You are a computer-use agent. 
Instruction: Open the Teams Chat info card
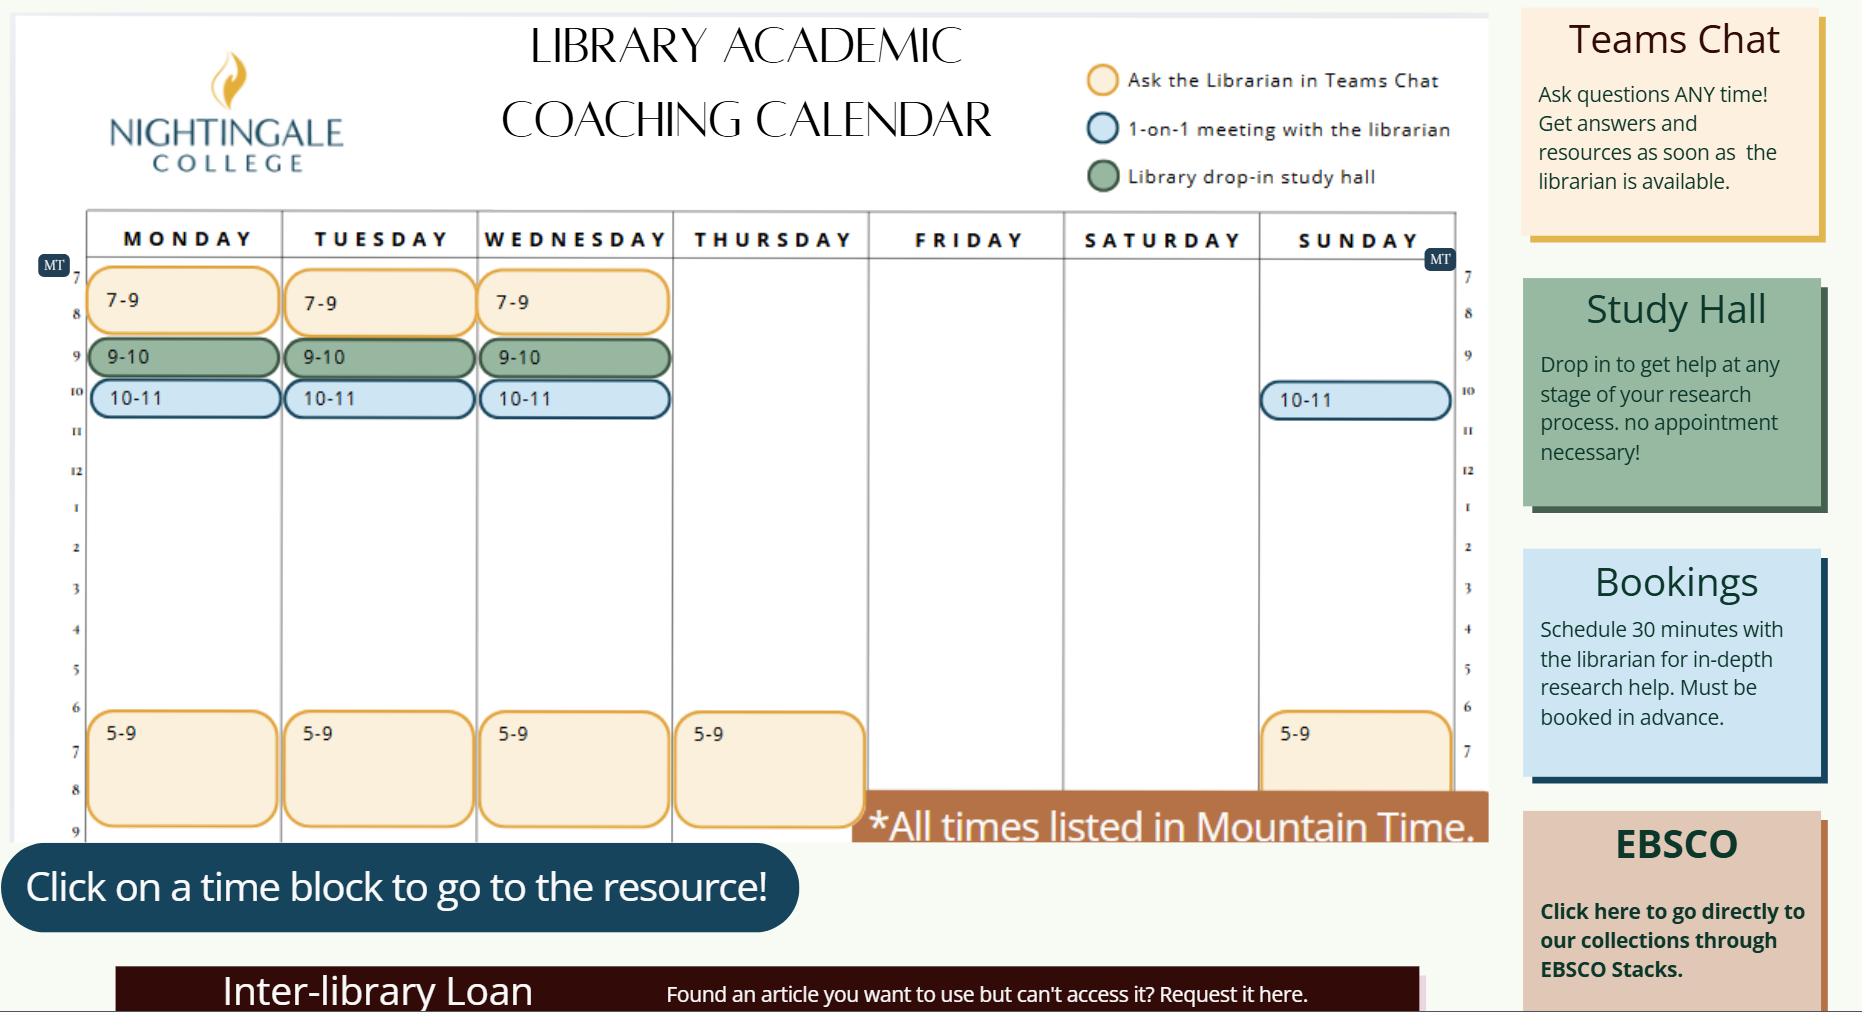click(x=1671, y=124)
